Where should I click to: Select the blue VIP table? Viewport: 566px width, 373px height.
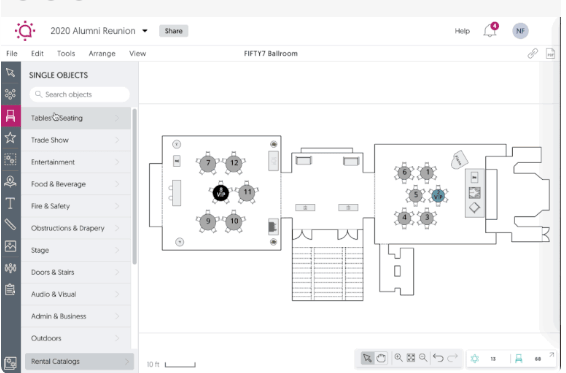click(438, 196)
